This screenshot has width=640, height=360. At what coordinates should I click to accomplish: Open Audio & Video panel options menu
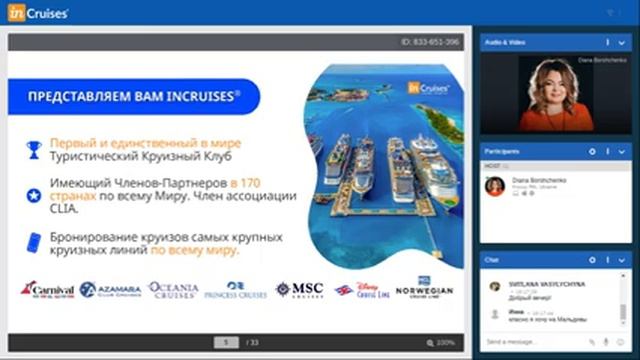coord(607,42)
